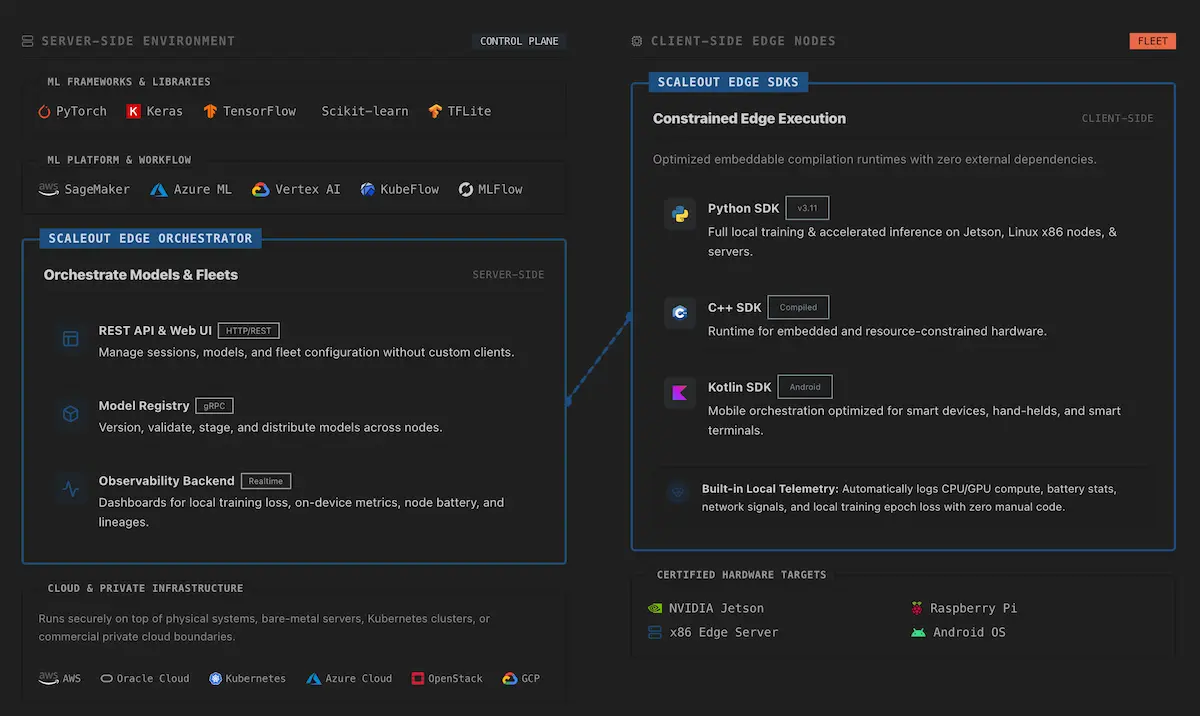Click the Realtime tag

tap(266, 481)
